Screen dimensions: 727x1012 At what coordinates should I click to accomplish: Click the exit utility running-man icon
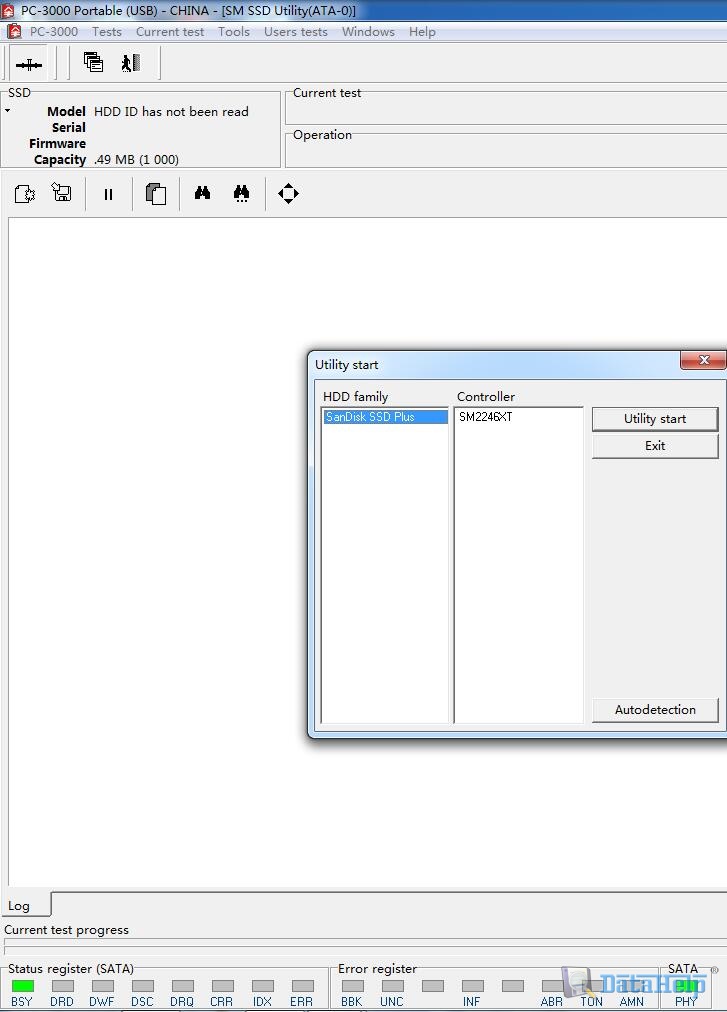[x=131, y=63]
